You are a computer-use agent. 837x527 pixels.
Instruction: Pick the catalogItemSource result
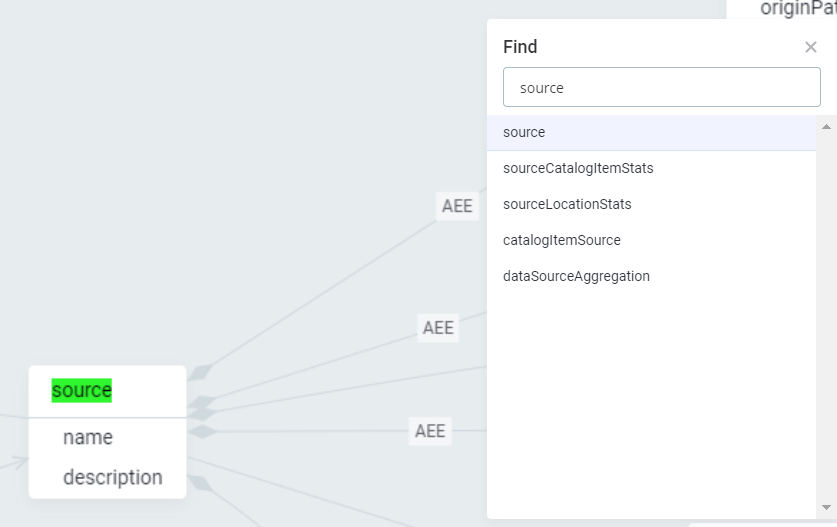tap(561, 240)
